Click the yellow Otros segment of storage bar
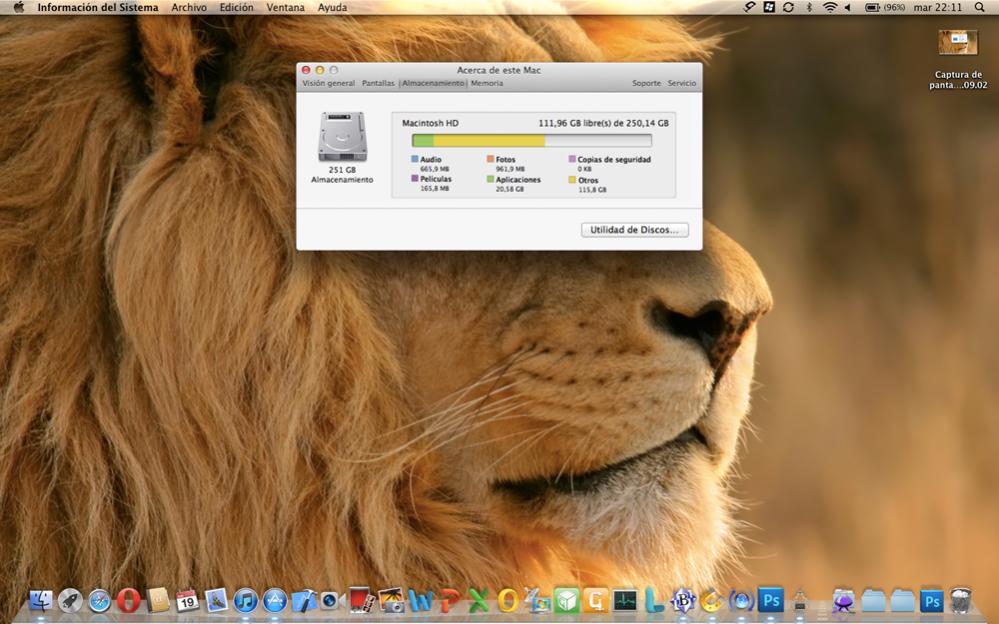The height and width of the screenshot is (624, 999). (x=488, y=141)
